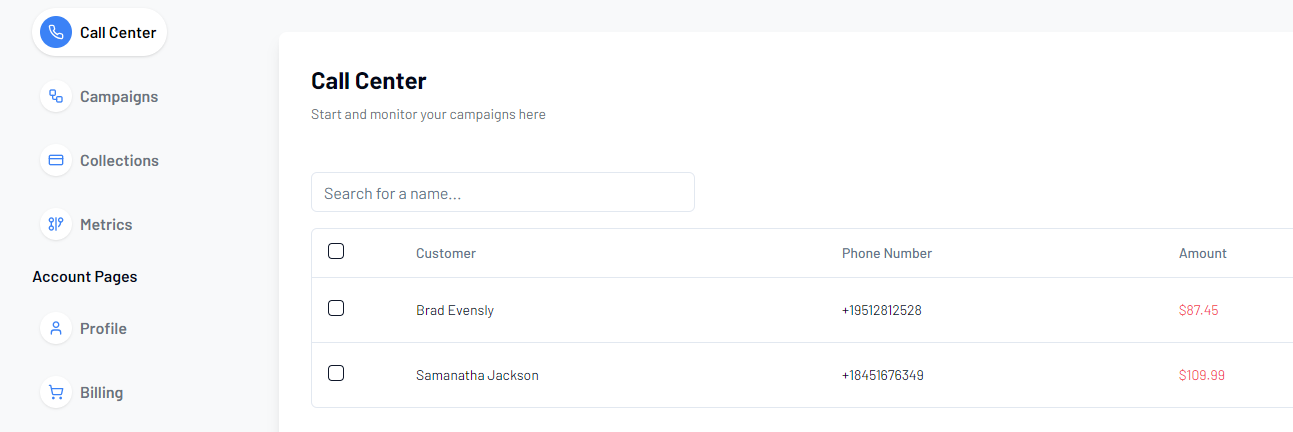The width and height of the screenshot is (1293, 432).
Task: Click the Call Center phone icon
Action: 56,33
